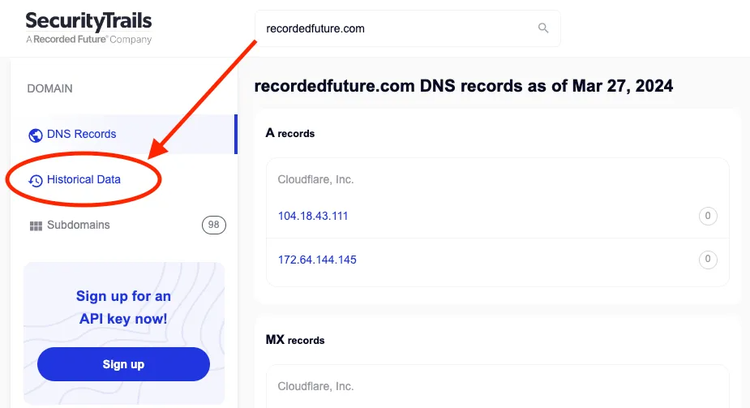Click the history clock icon
Screen dimensions: 750x408
pyautogui.click(x=35, y=181)
